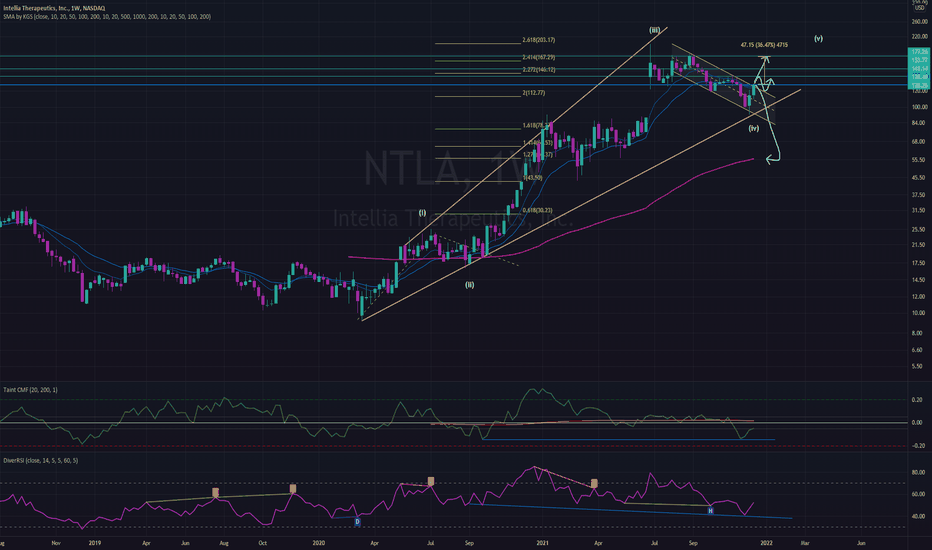Select the DiverRSI indicator label
The image size is (932, 550).
click(x=40, y=461)
